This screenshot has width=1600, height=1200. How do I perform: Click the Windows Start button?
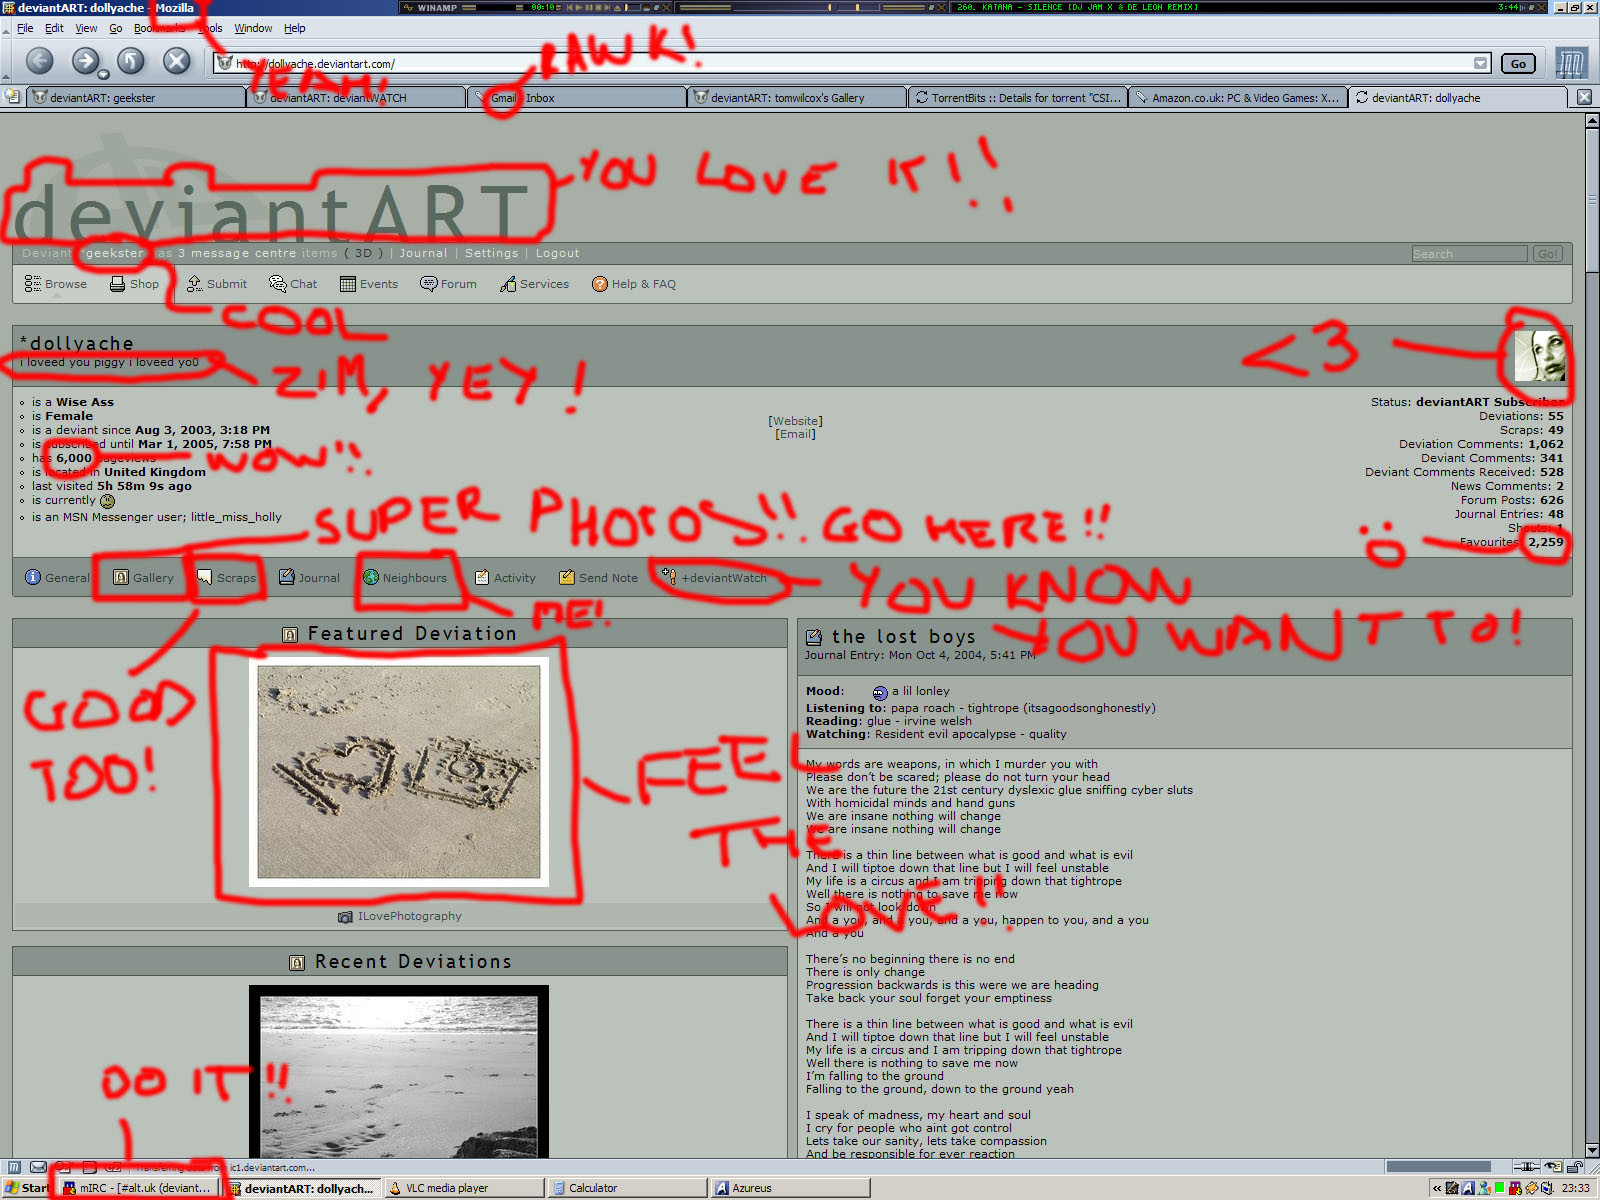[x=27, y=1188]
